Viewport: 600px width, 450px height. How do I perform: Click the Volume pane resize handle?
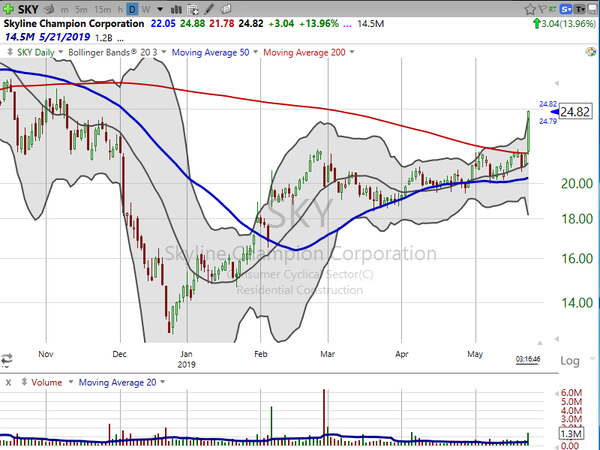(x=24, y=382)
